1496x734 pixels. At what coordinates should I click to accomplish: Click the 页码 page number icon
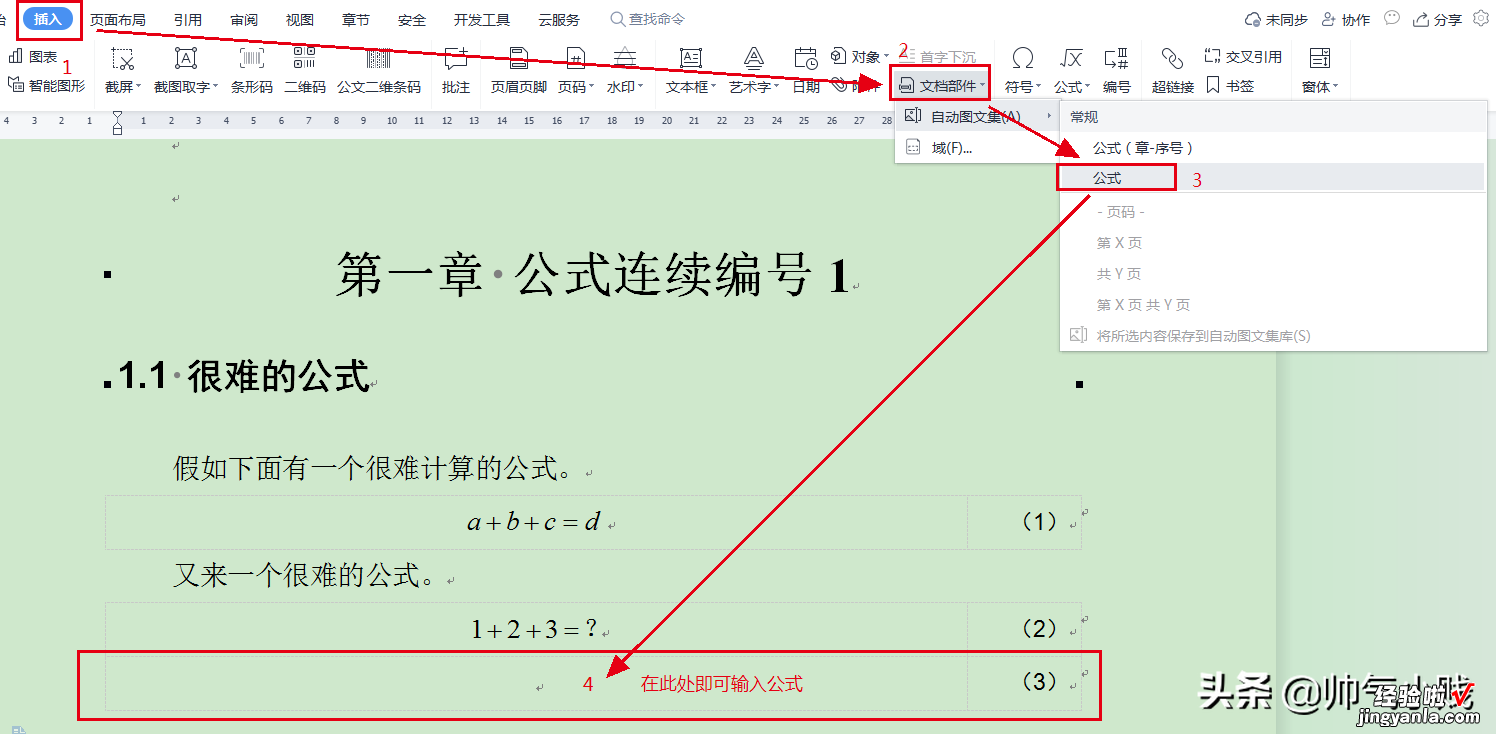[x=575, y=59]
